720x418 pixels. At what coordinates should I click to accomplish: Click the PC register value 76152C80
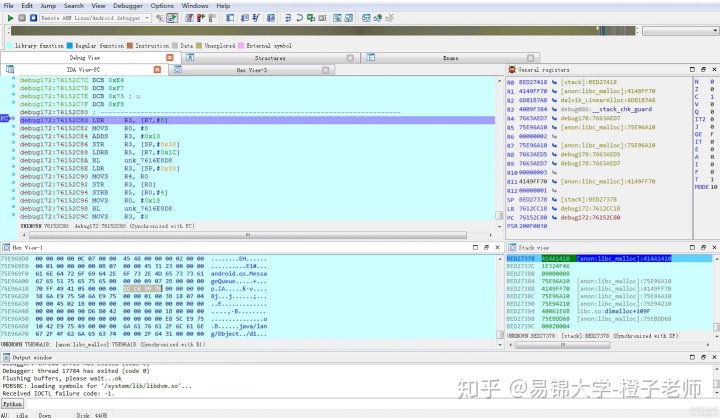[x=533, y=218]
